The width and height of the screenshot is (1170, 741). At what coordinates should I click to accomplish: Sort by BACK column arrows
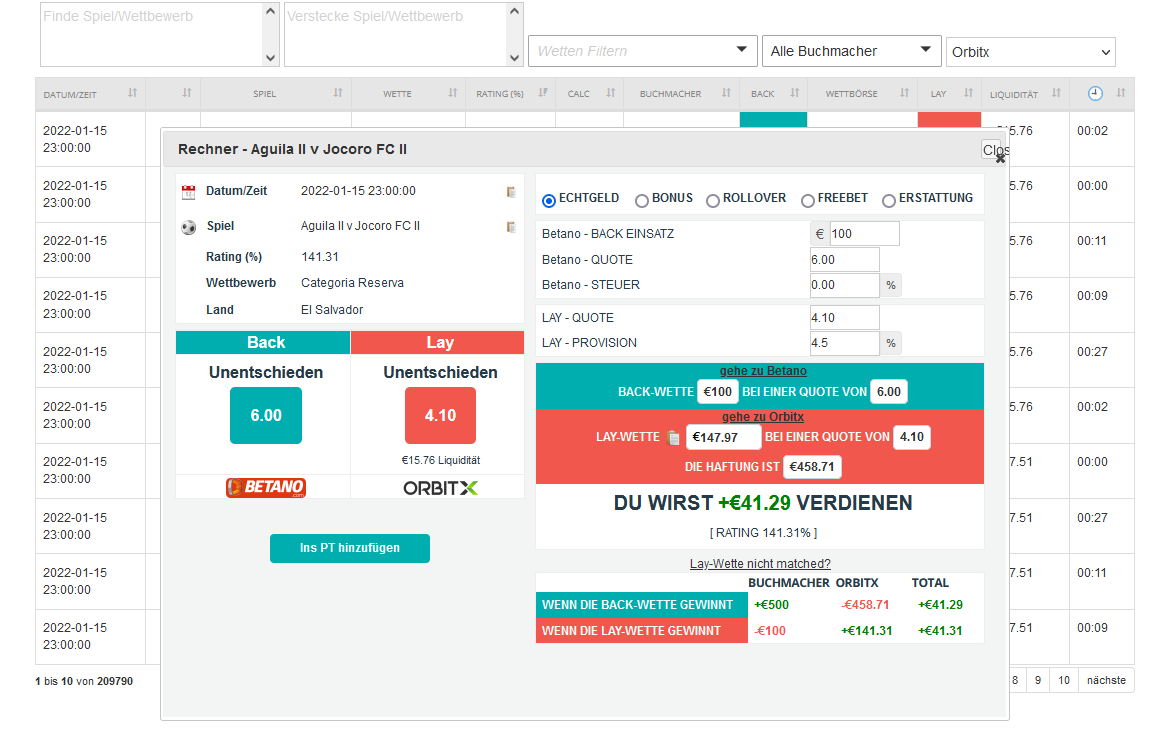(795, 93)
